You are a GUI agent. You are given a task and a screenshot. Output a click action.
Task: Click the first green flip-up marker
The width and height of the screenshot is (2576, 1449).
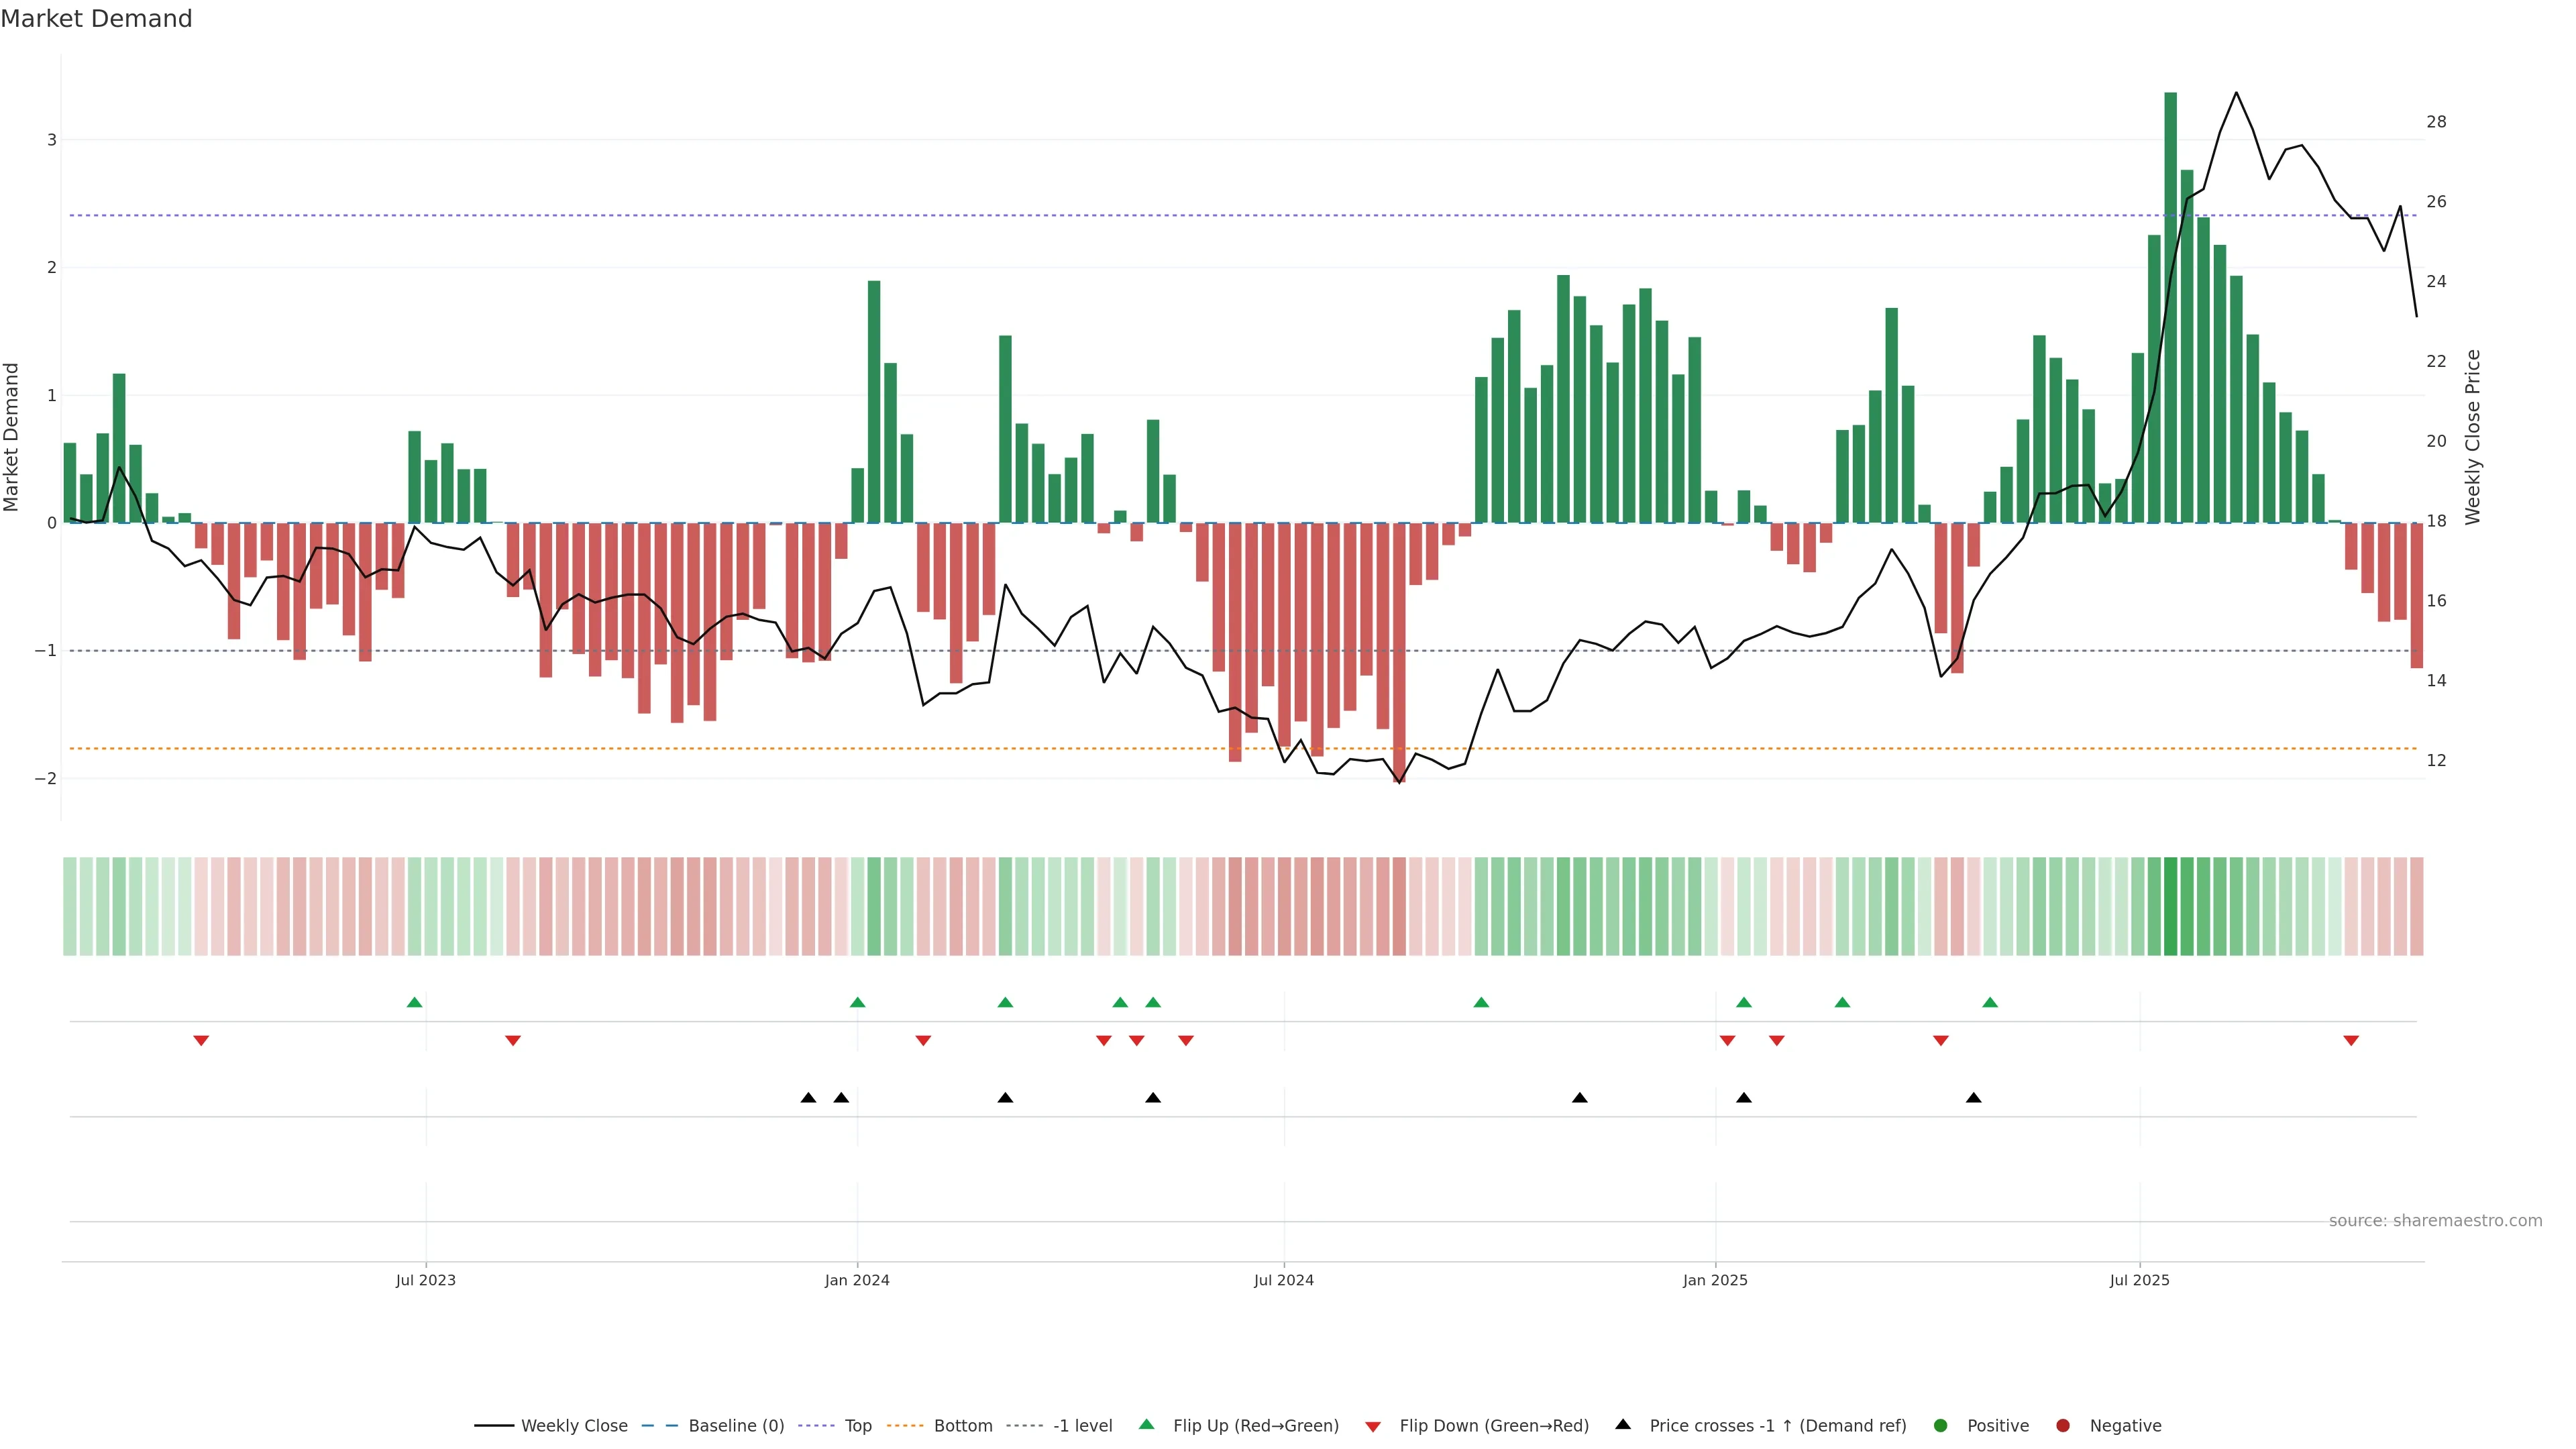click(414, 1002)
